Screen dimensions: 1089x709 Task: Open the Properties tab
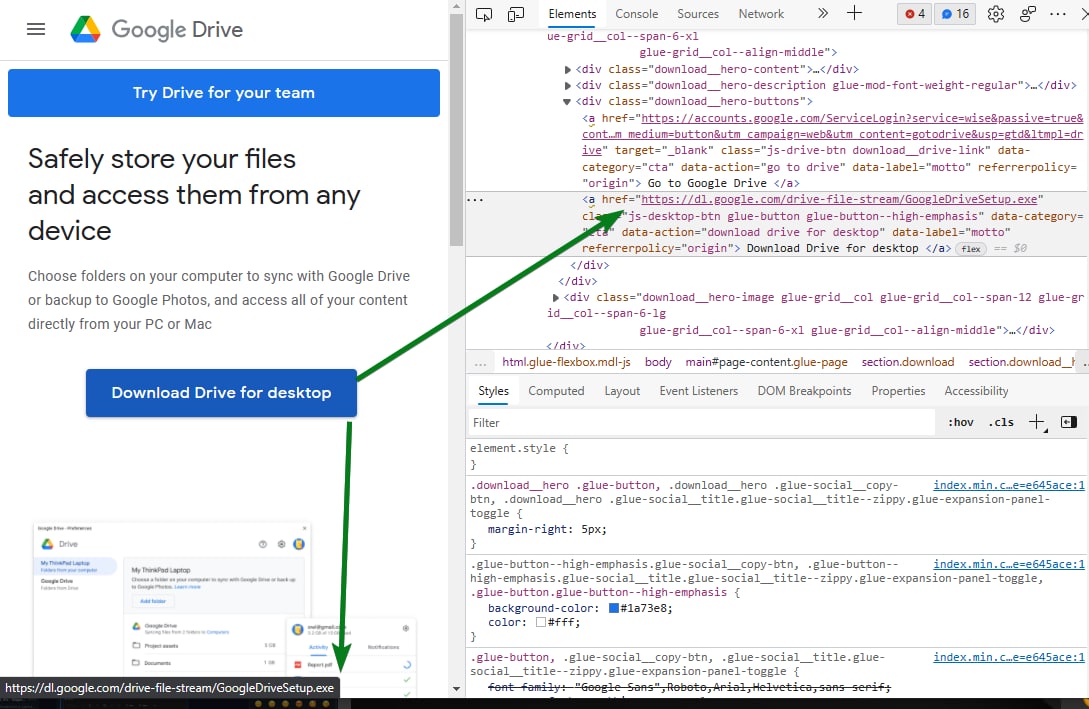point(898,391)
